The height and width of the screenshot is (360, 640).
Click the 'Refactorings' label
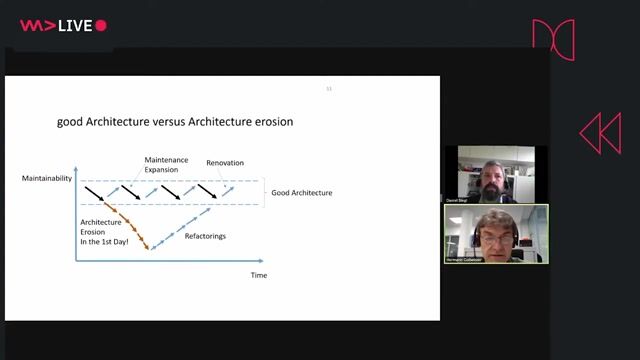point(205,236)
